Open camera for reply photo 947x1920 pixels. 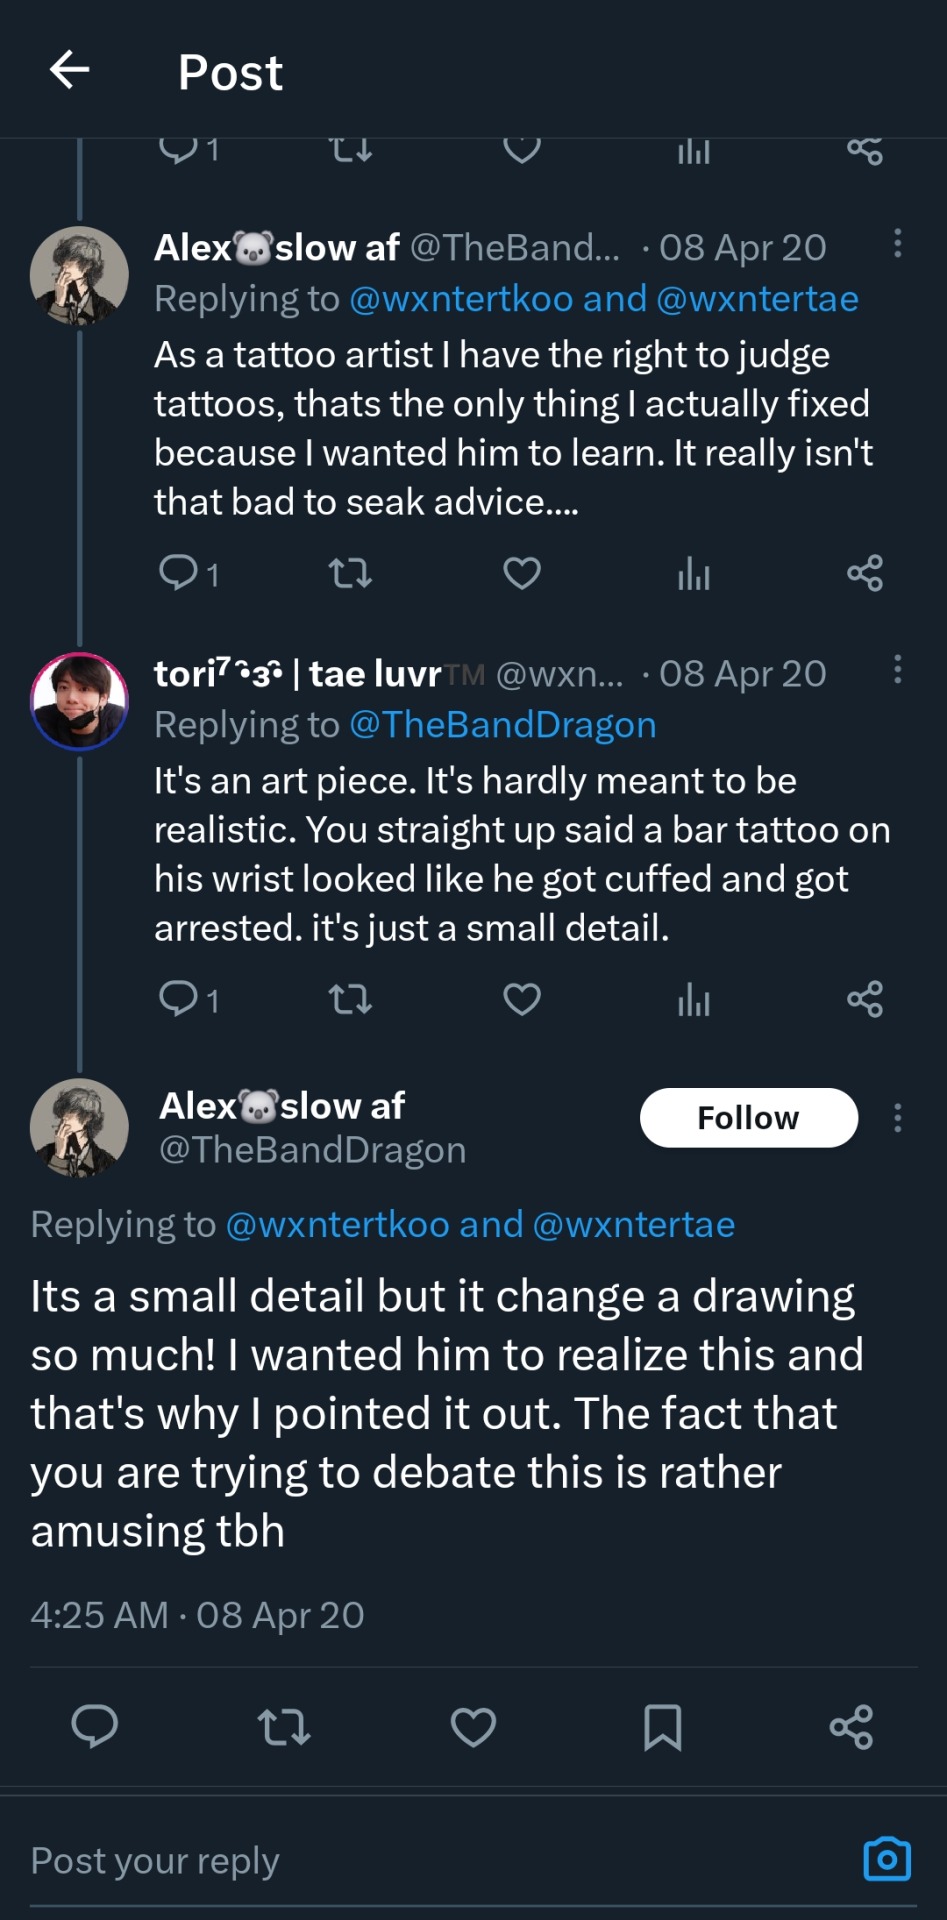click(886, 1859)
